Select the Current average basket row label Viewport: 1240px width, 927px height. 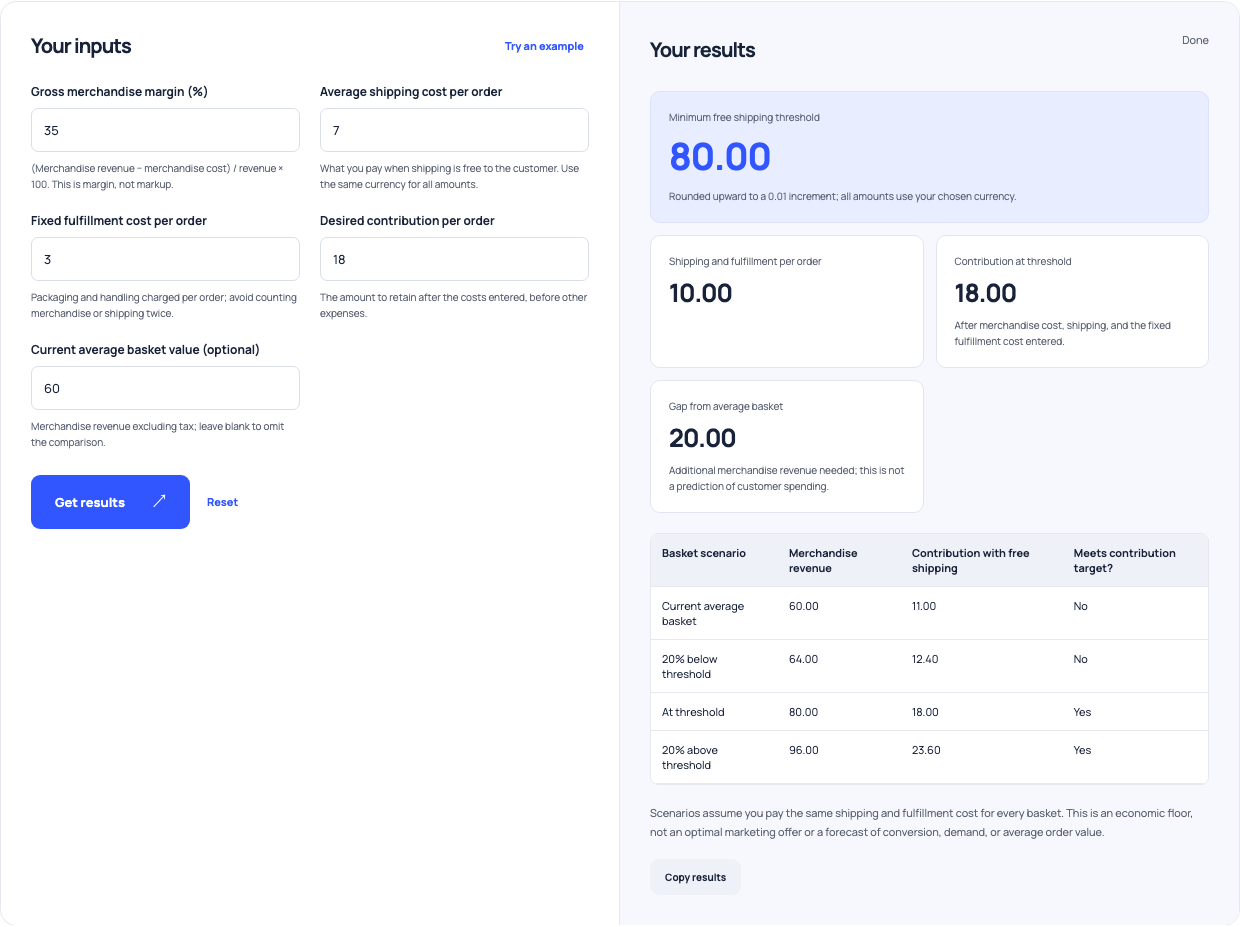coord(703,613)
